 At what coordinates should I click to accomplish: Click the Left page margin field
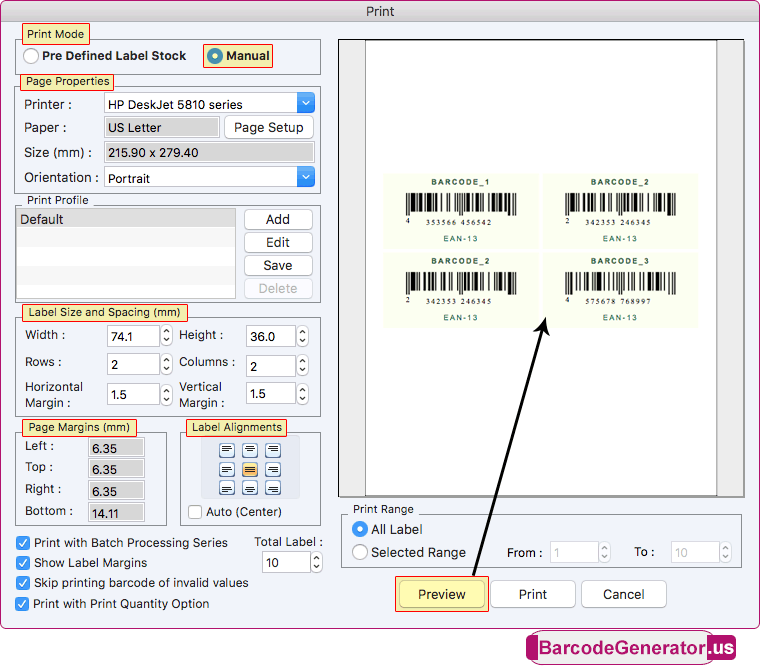tap(116, 448)
